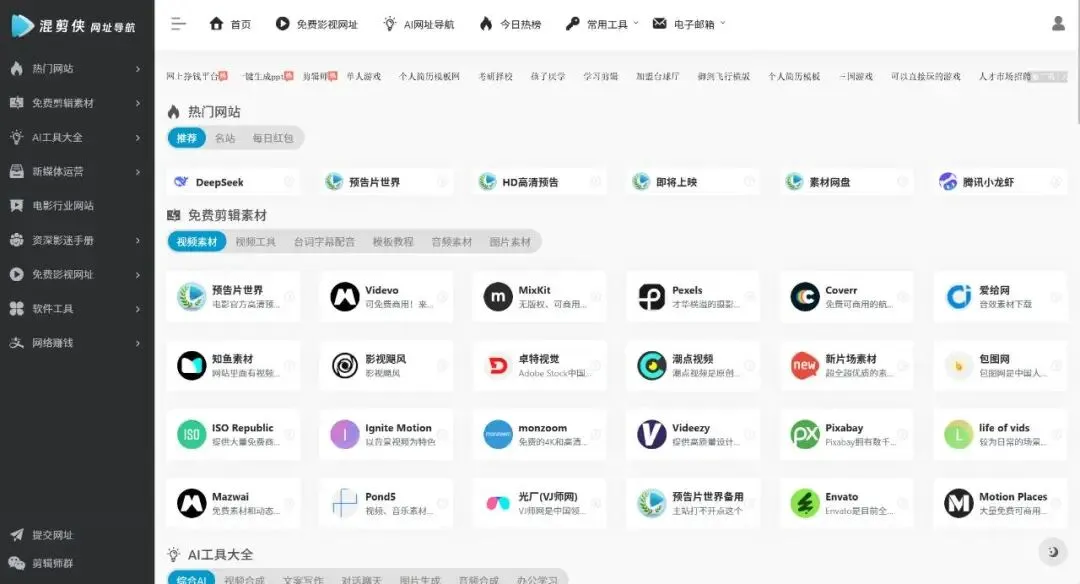
Task: Switch to the 每日红包 tab
Action: click(273, 138)
